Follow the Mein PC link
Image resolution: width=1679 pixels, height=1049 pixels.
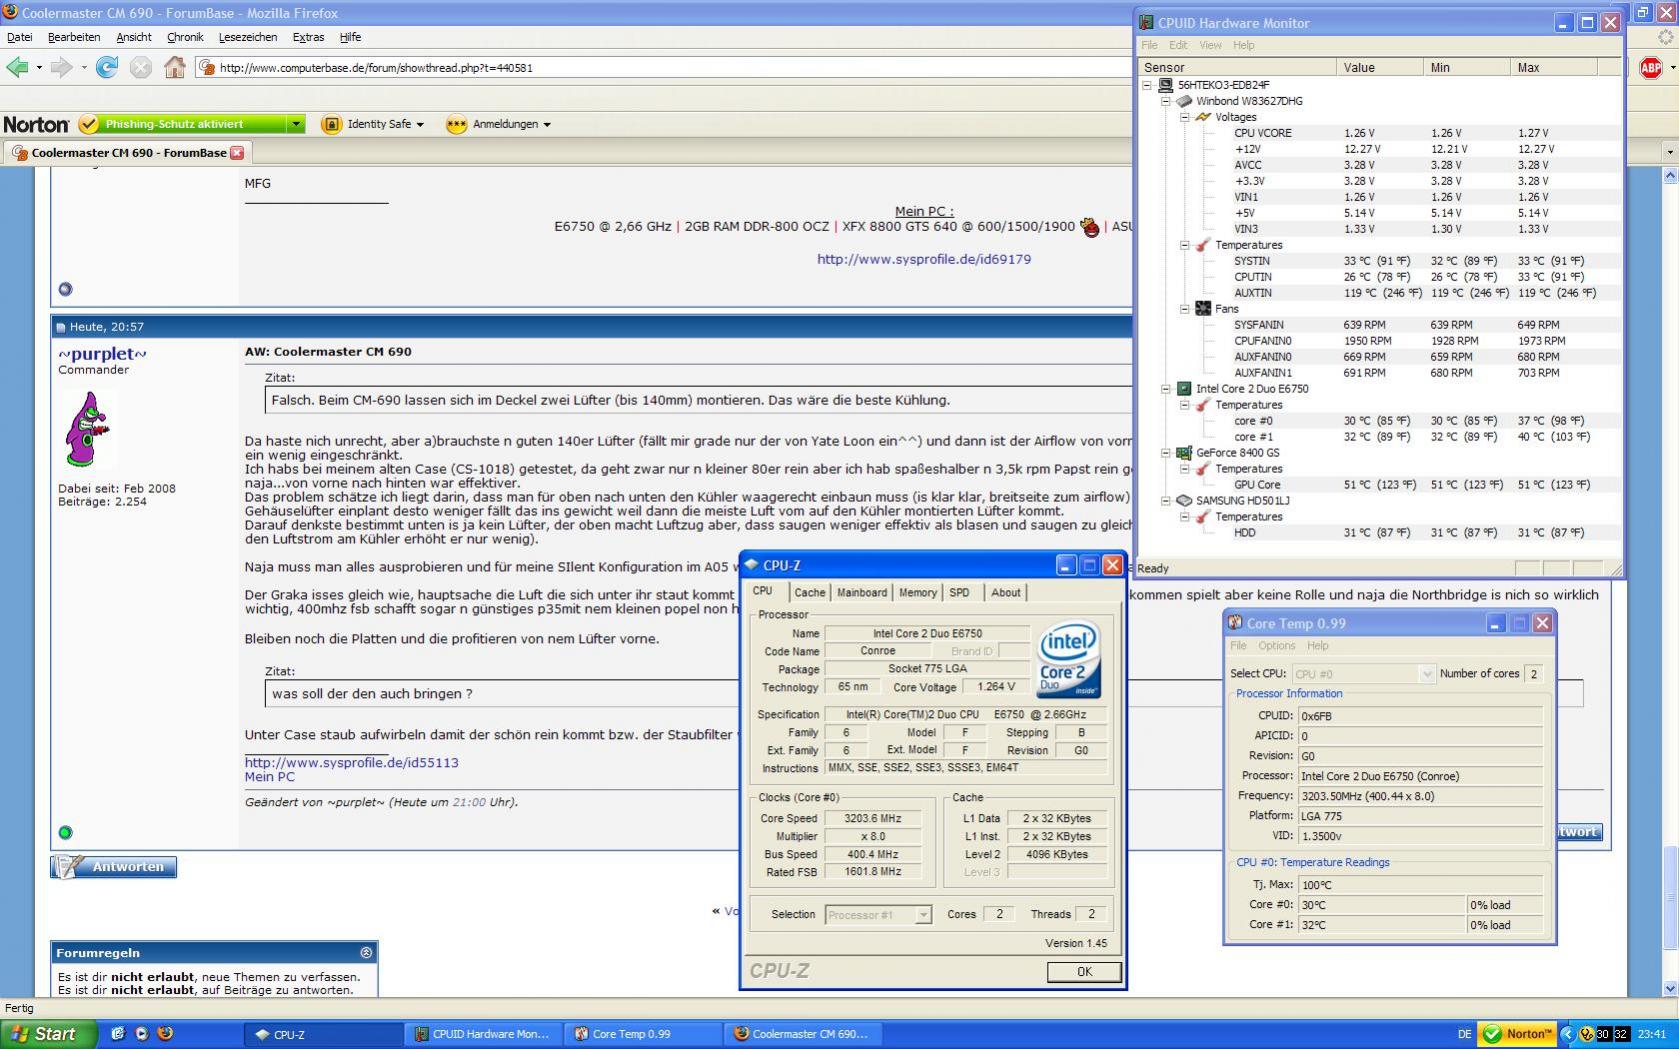[270, 776]
